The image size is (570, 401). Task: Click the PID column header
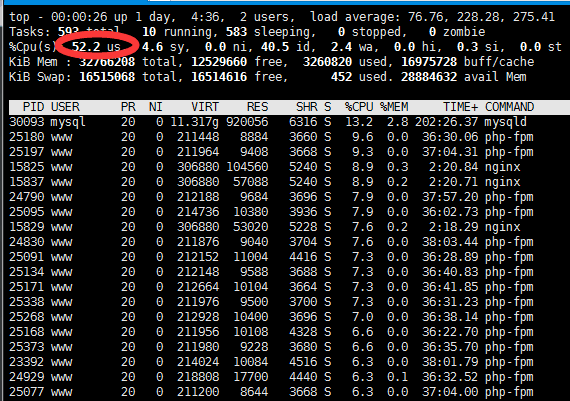click(x=33, y=107)
